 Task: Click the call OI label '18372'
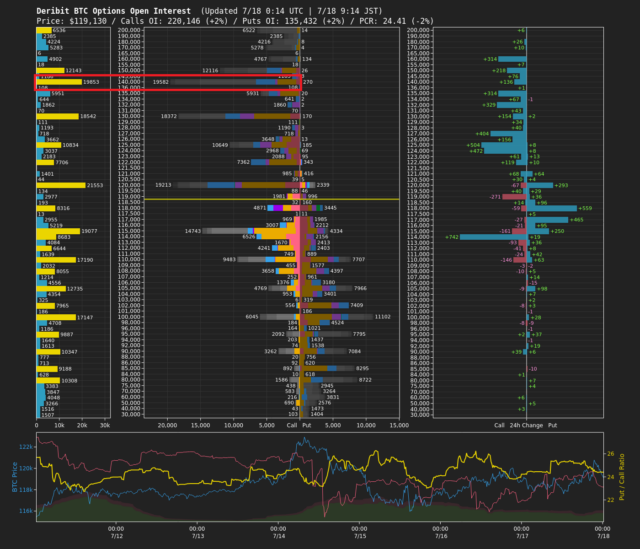pyautogui.click(x=169, y=116)
